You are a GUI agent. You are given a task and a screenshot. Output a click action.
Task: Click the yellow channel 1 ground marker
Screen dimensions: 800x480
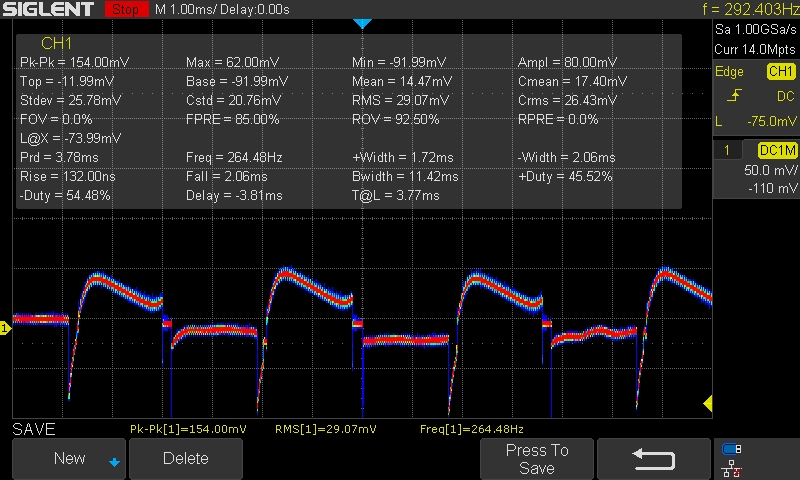pos(5,328)
